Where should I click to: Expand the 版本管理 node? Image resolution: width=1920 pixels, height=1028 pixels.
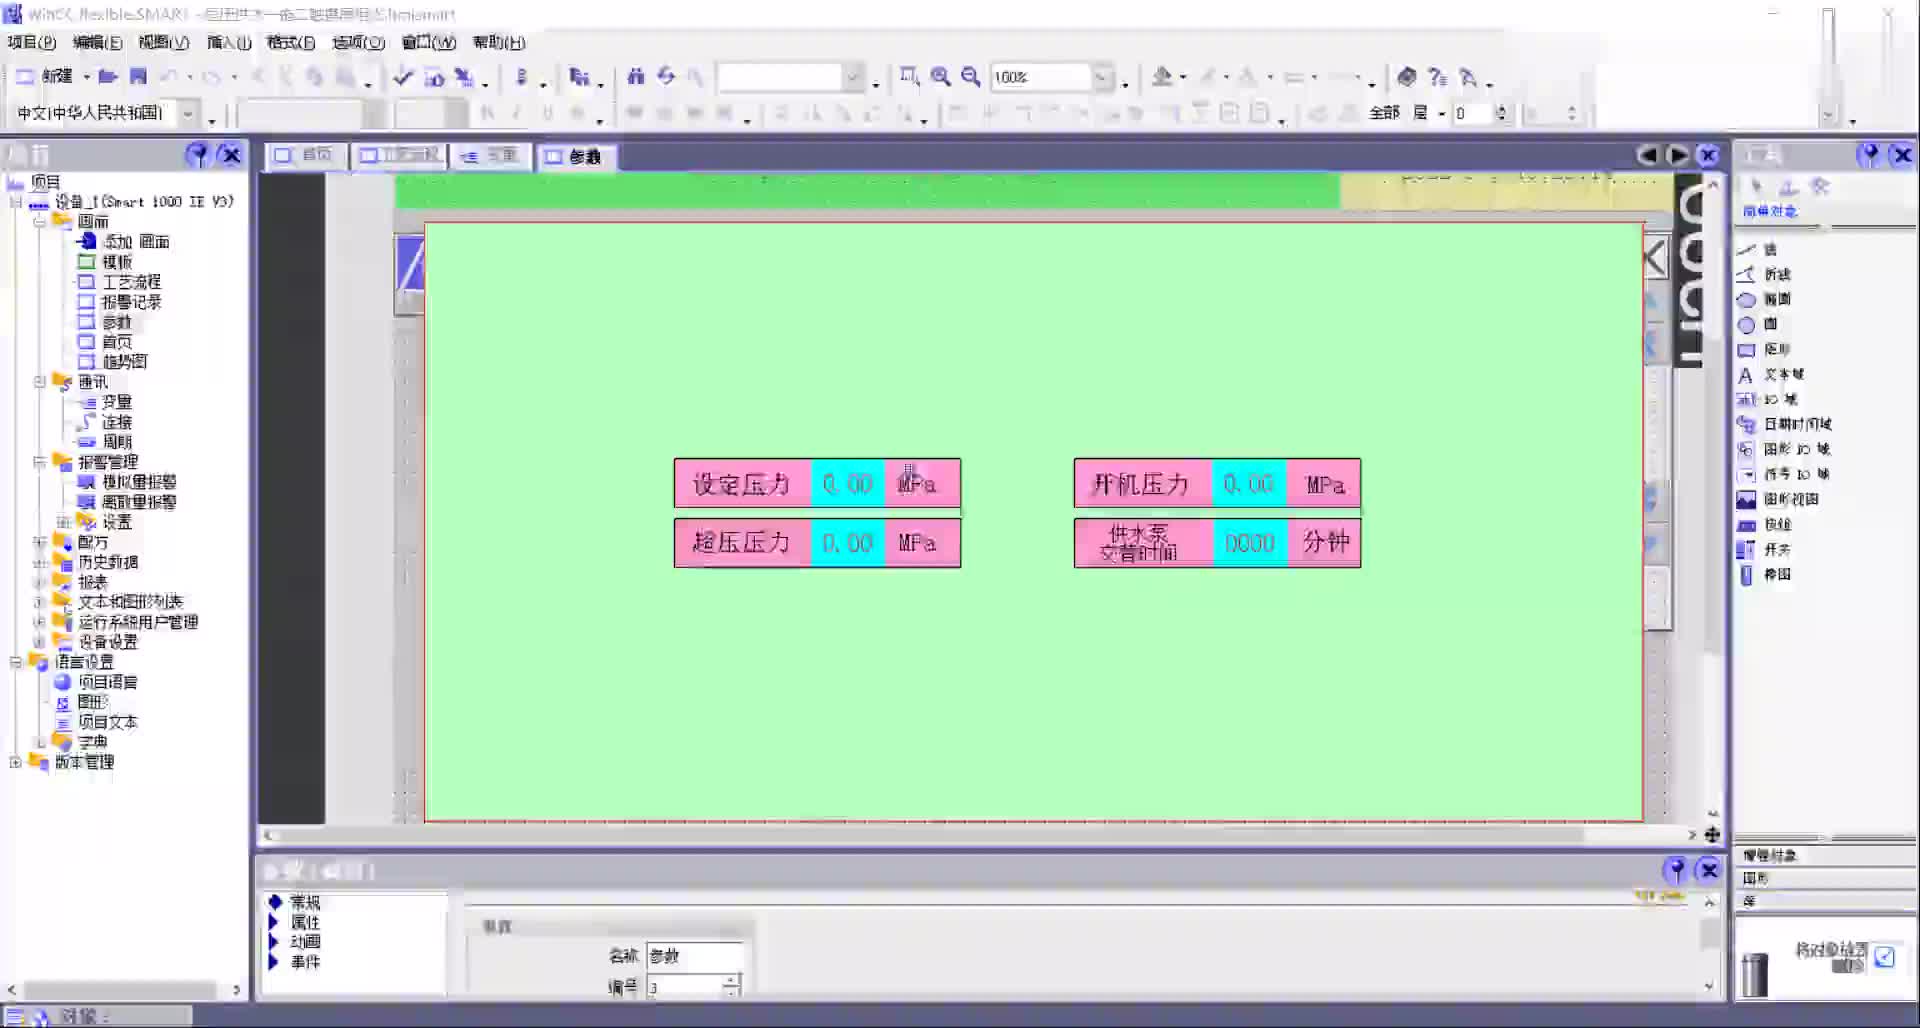click(x=16, y=761)
